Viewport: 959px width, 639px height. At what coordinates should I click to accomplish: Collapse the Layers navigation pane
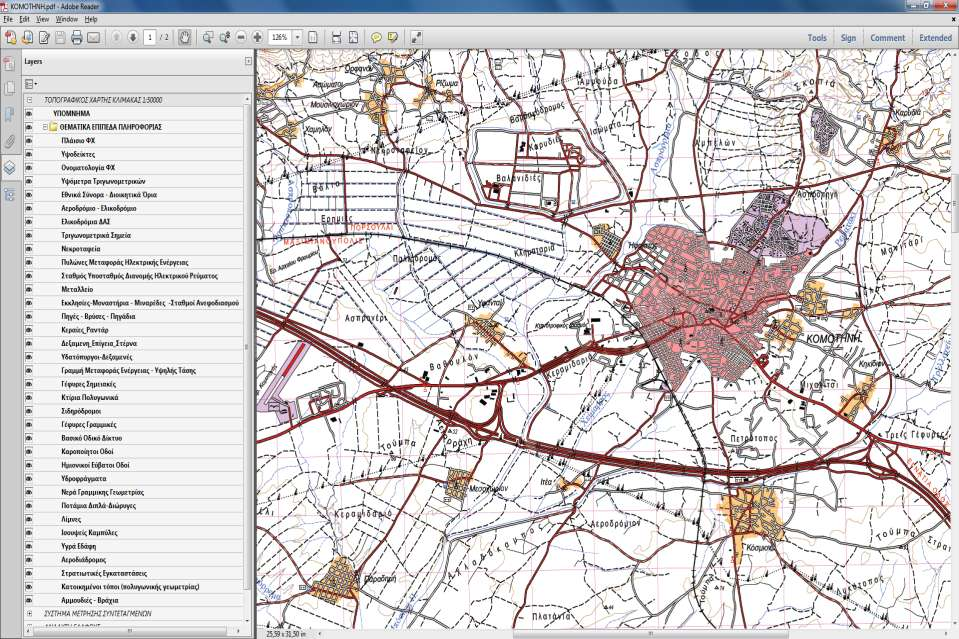coord(248,61)
